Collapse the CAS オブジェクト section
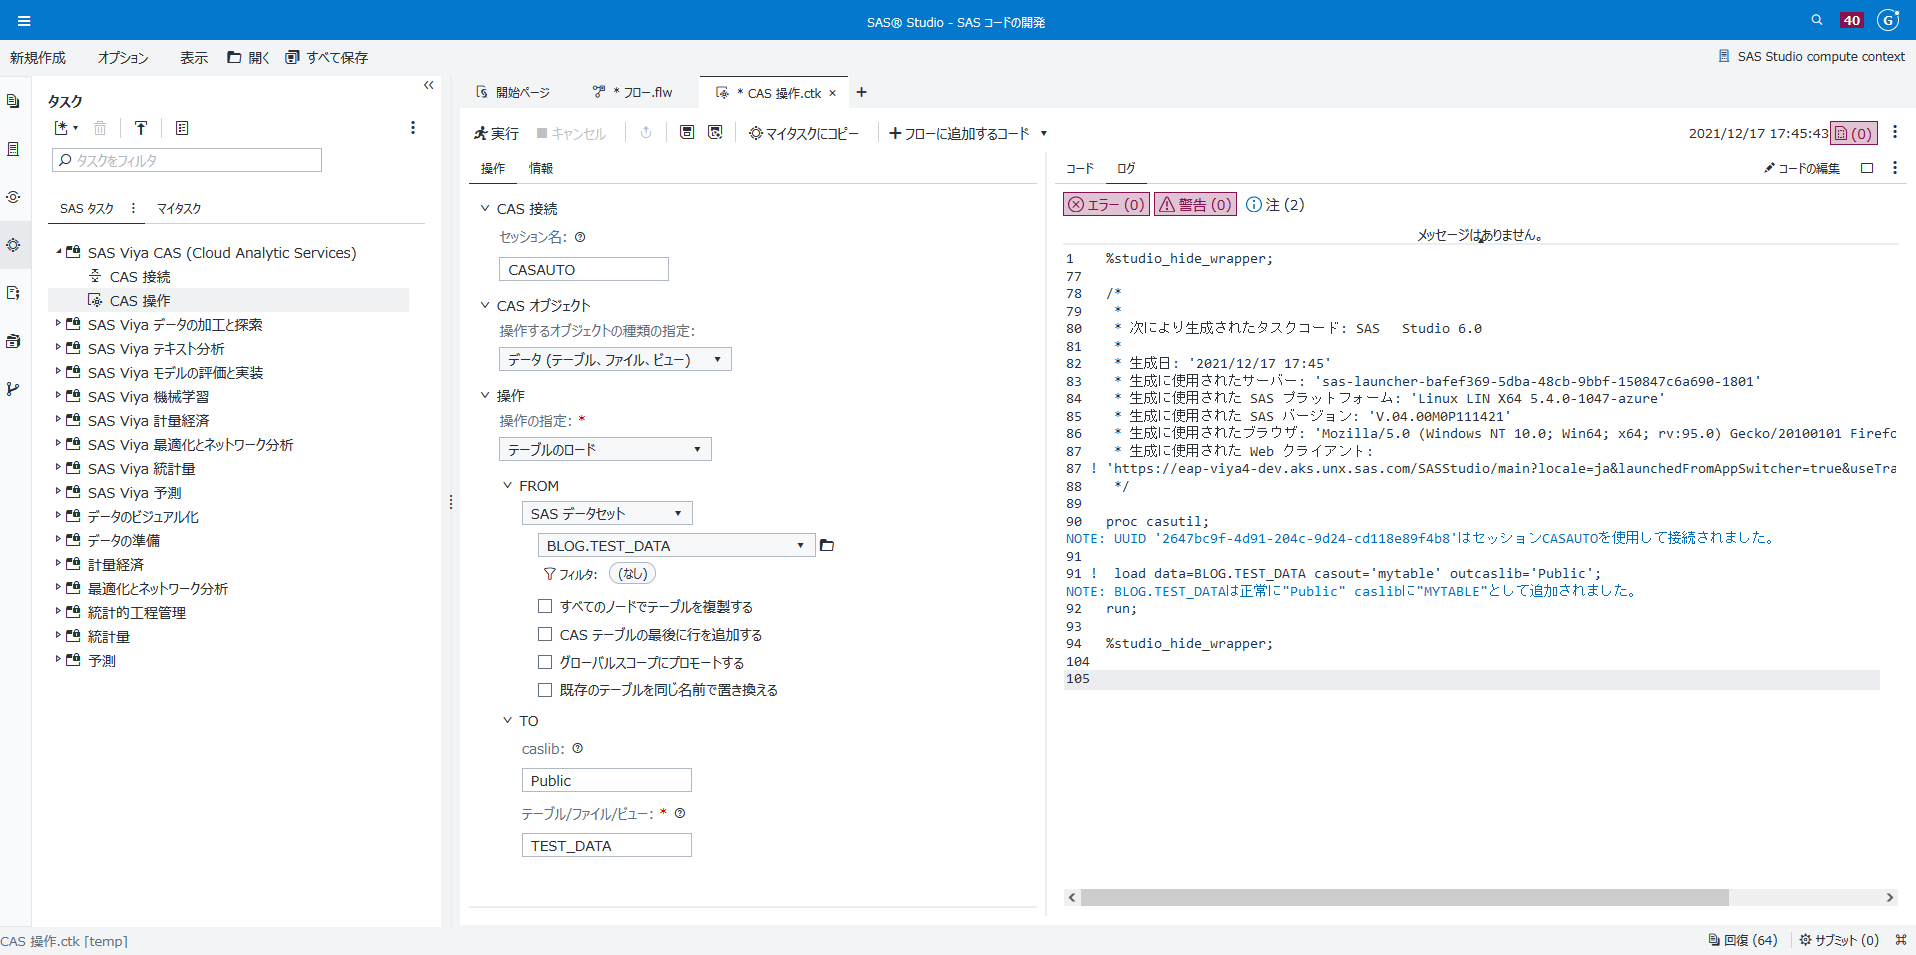Screen dimensions: 1916x955 [485, 305]
